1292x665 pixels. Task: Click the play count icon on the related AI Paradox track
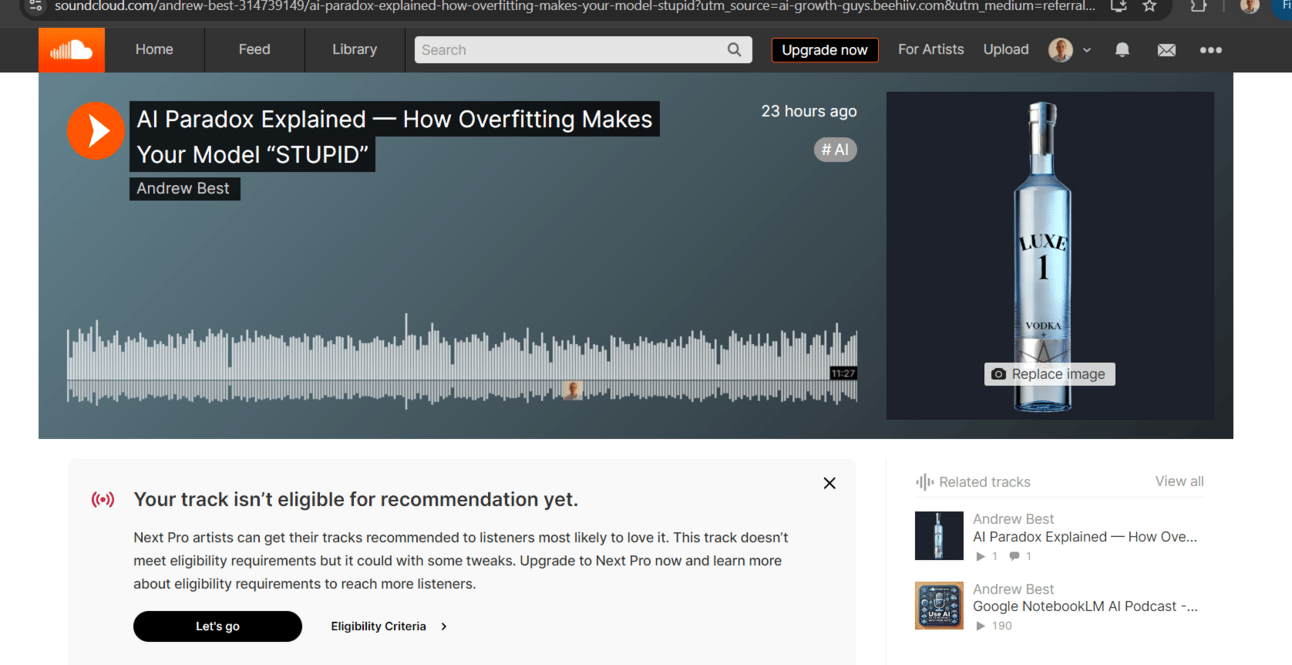[980, 556]
